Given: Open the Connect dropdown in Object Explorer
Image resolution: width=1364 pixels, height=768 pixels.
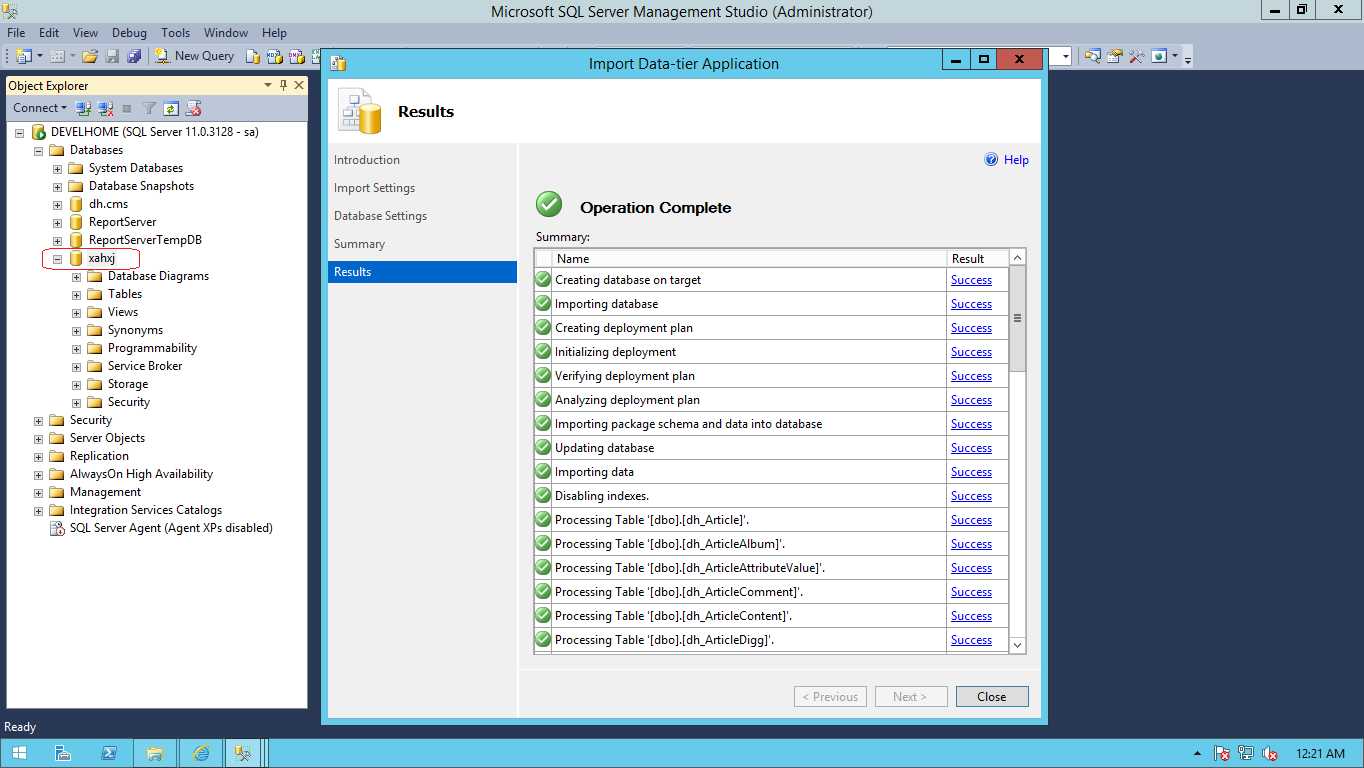Looking at the screenshot, I should tap(40, 107).
